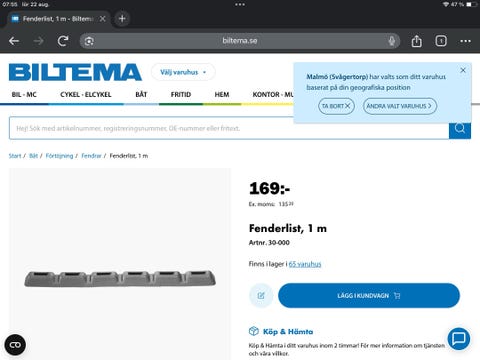
Task: Click the Fendrar breadcrumb link
Action: [91, 156]
